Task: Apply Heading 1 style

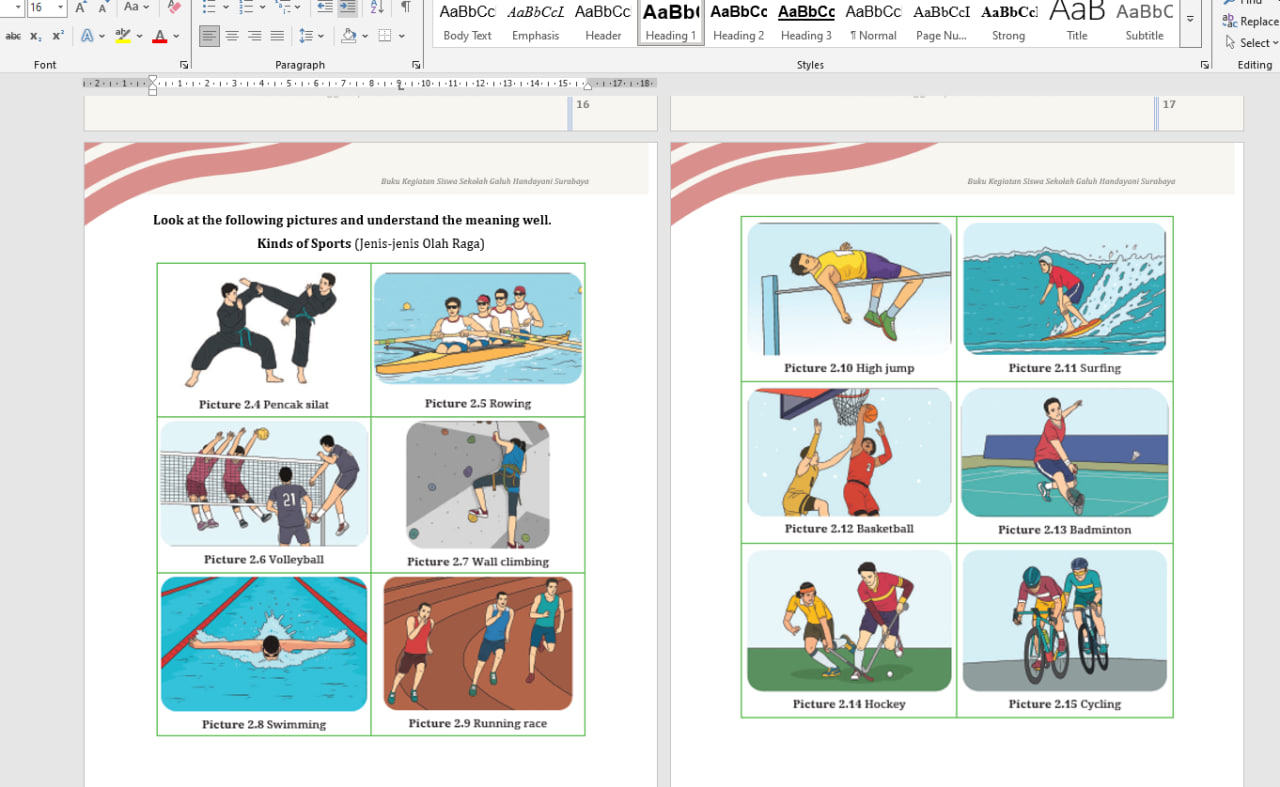Action: [x=670, y=22]
